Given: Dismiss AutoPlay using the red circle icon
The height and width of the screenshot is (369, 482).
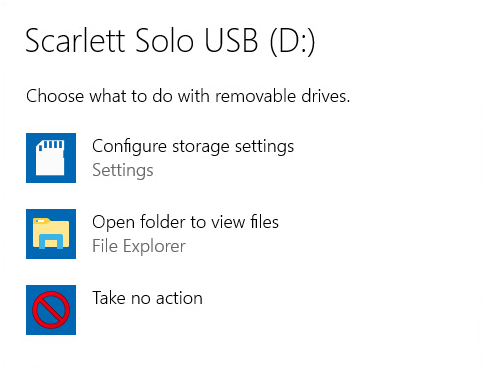Looking at the screenshot, I should 51,310.
